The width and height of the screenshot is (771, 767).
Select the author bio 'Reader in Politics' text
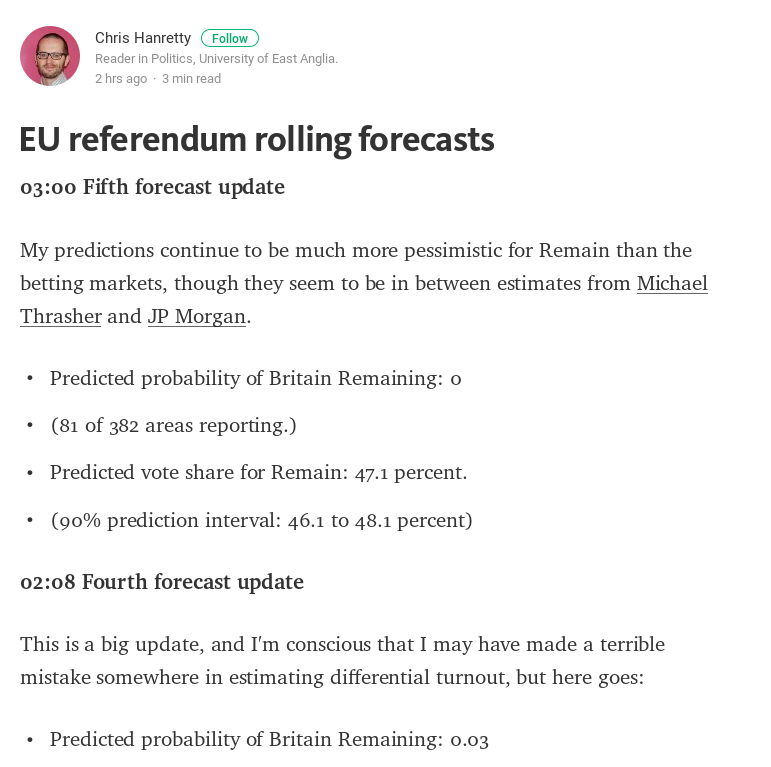tap(216, 59)
